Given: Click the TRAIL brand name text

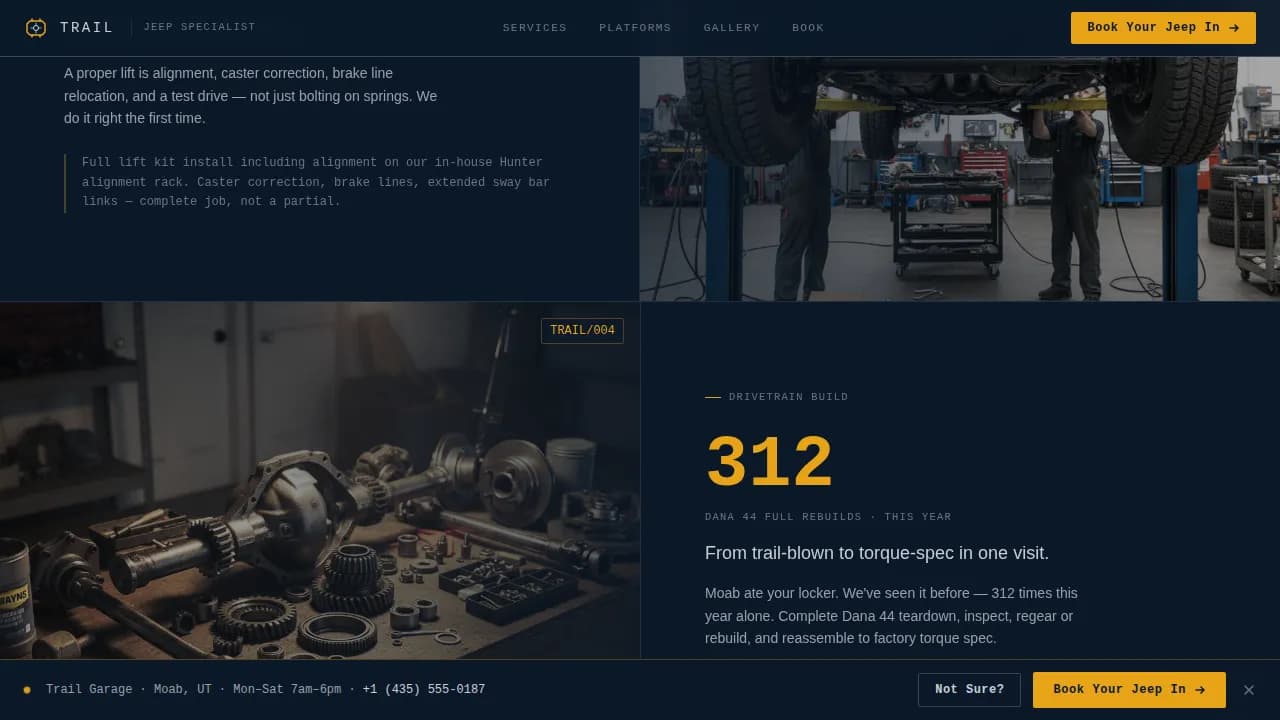Looking at the screenshot, I should click(87, 28).
